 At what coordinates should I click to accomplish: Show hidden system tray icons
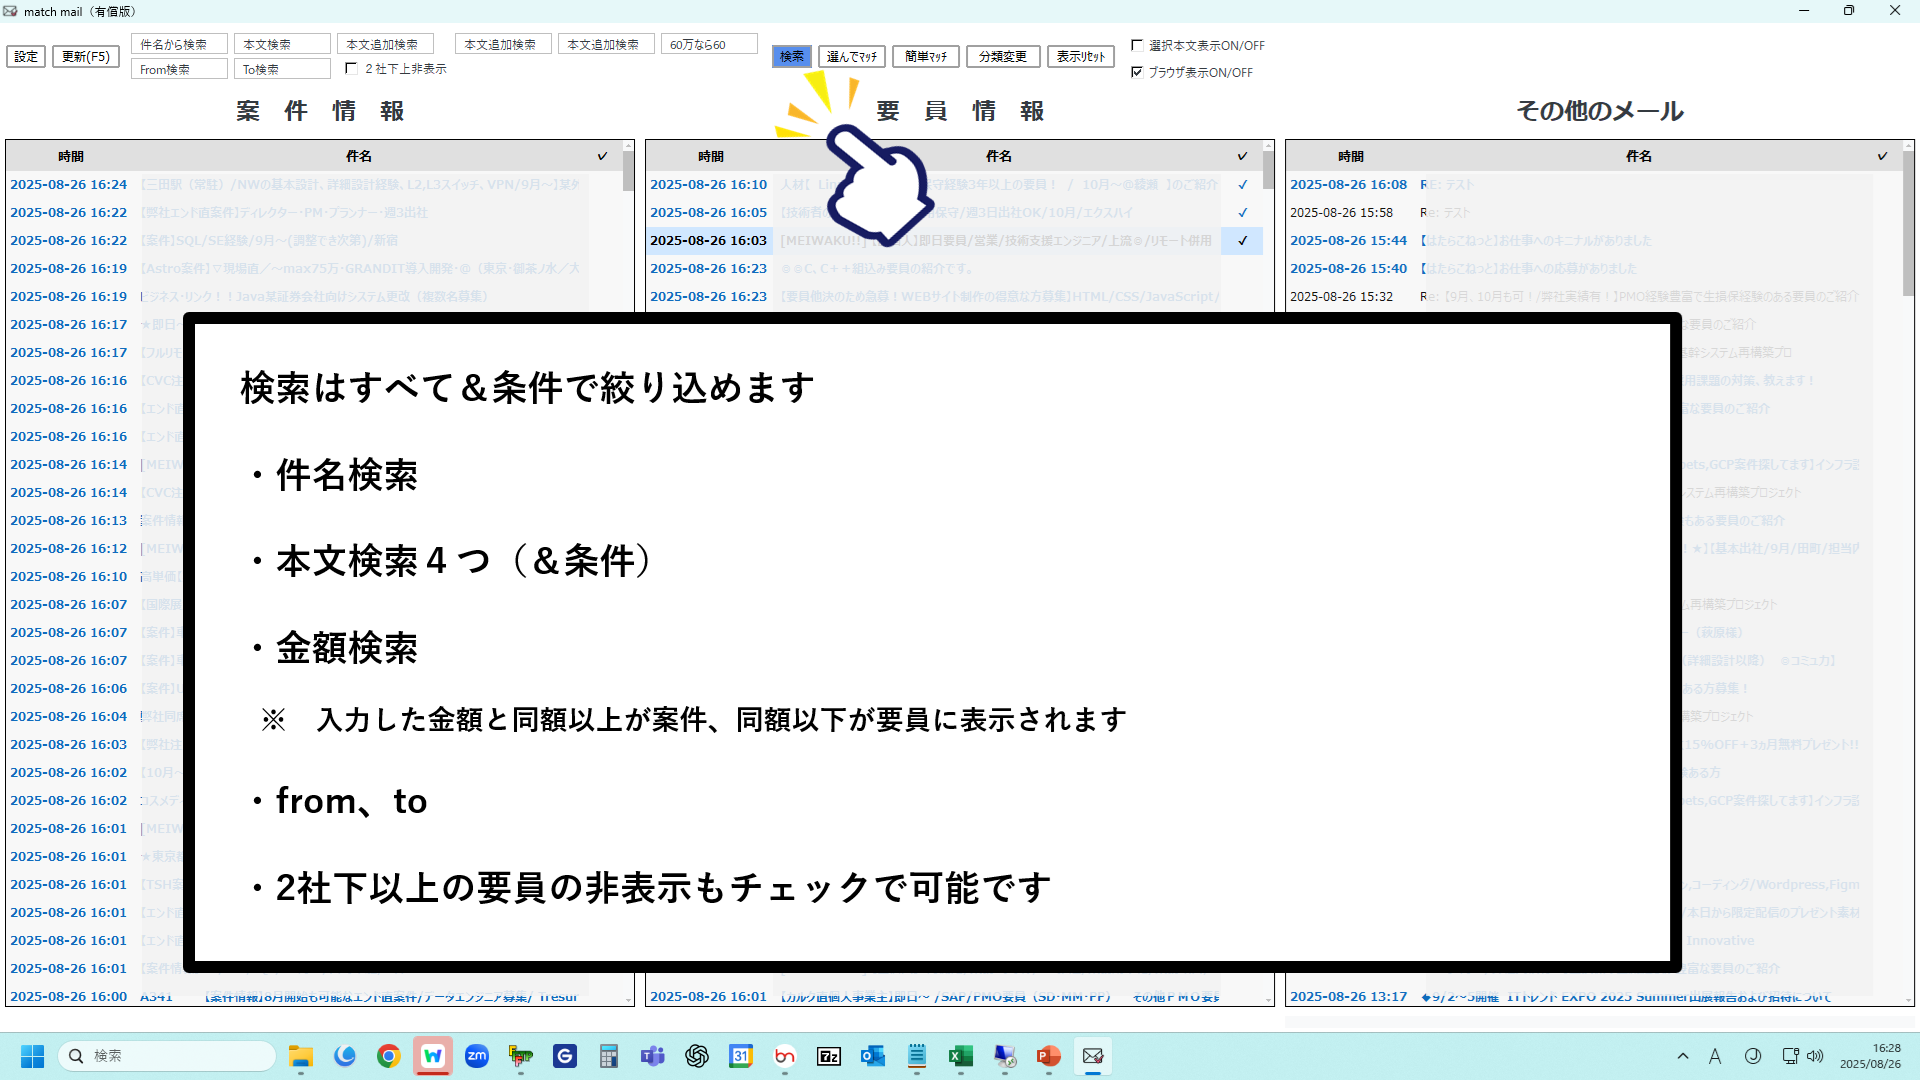point(1683,1056)
